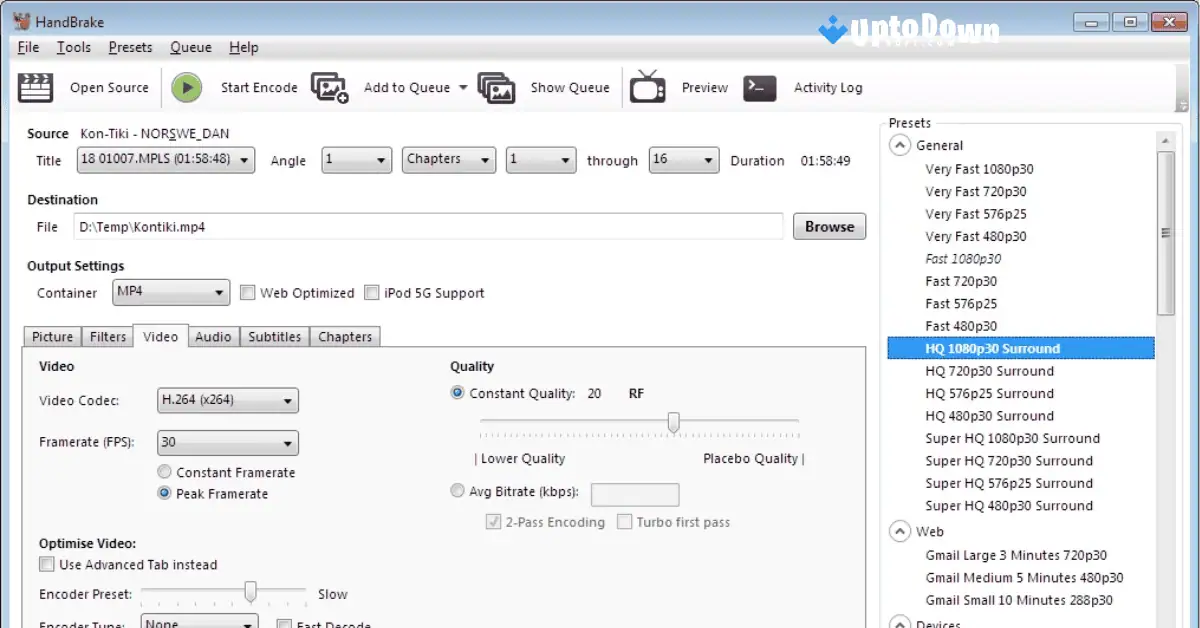Select the Super HQ 1080p30 Surround preset

click(1012, 438)
